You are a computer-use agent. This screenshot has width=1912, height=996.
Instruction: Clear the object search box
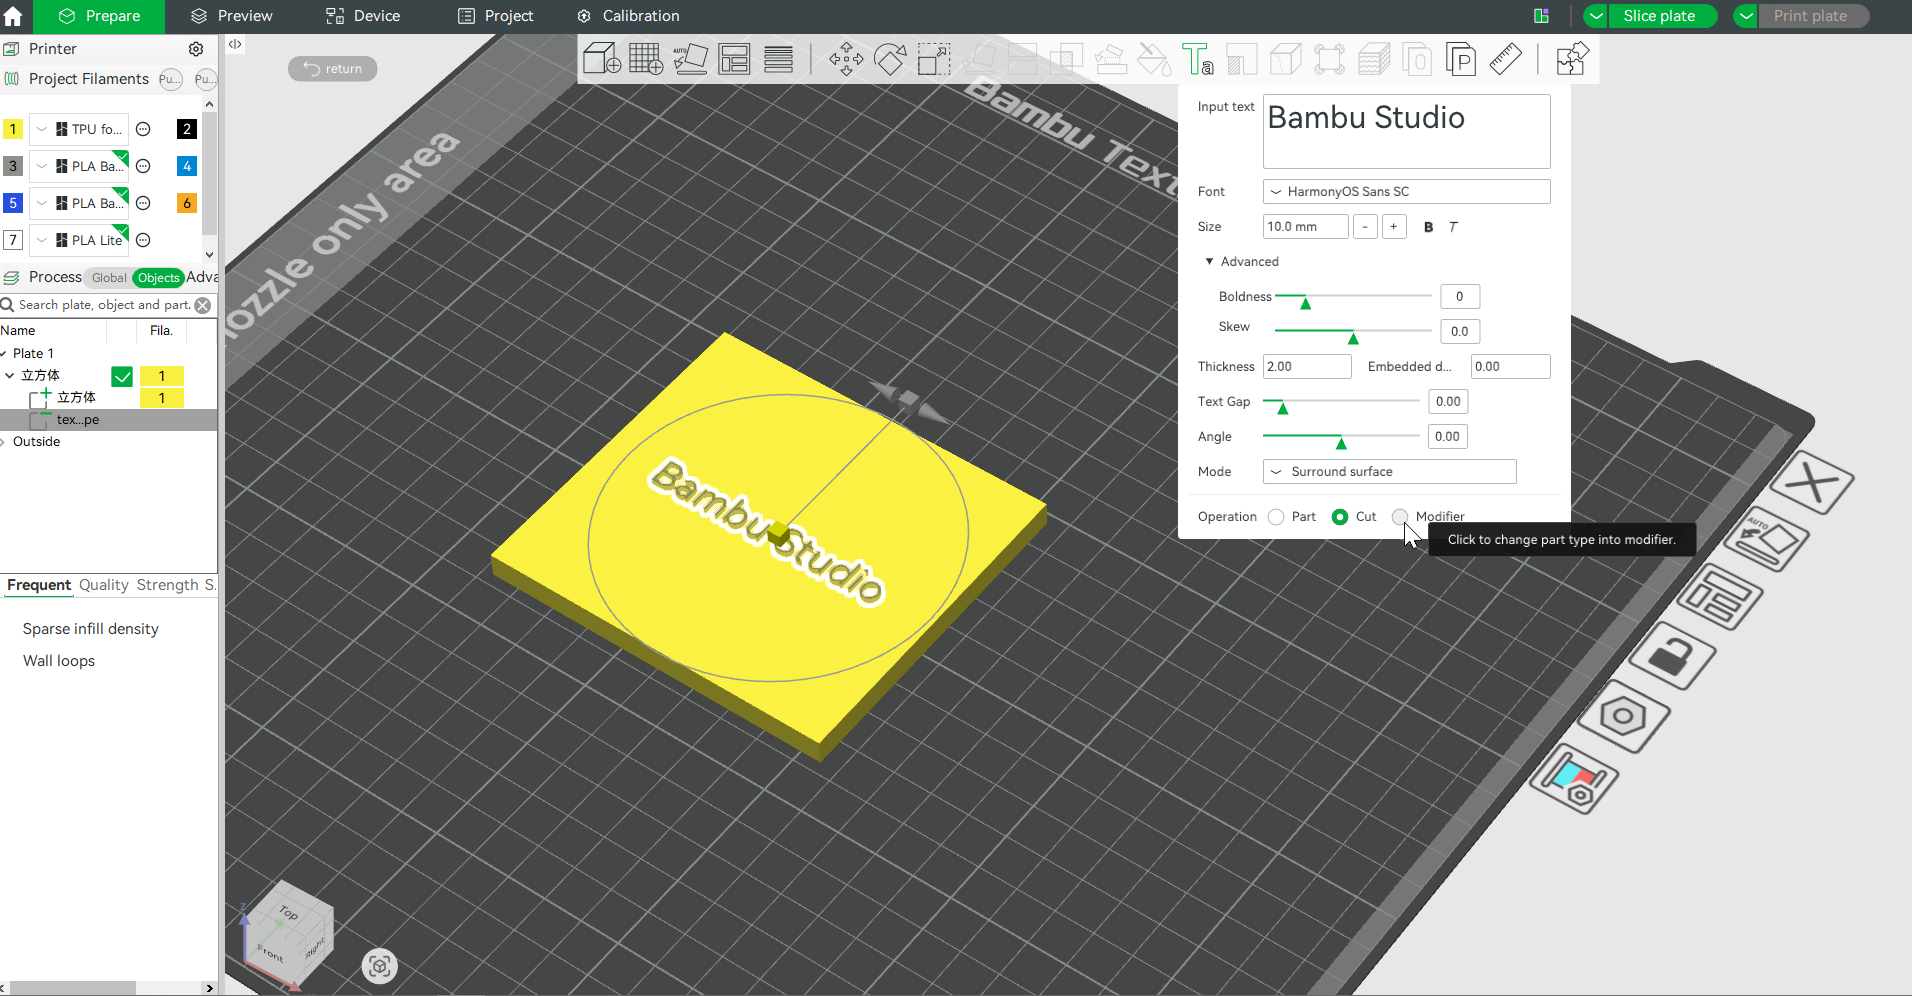pos(203,305)
